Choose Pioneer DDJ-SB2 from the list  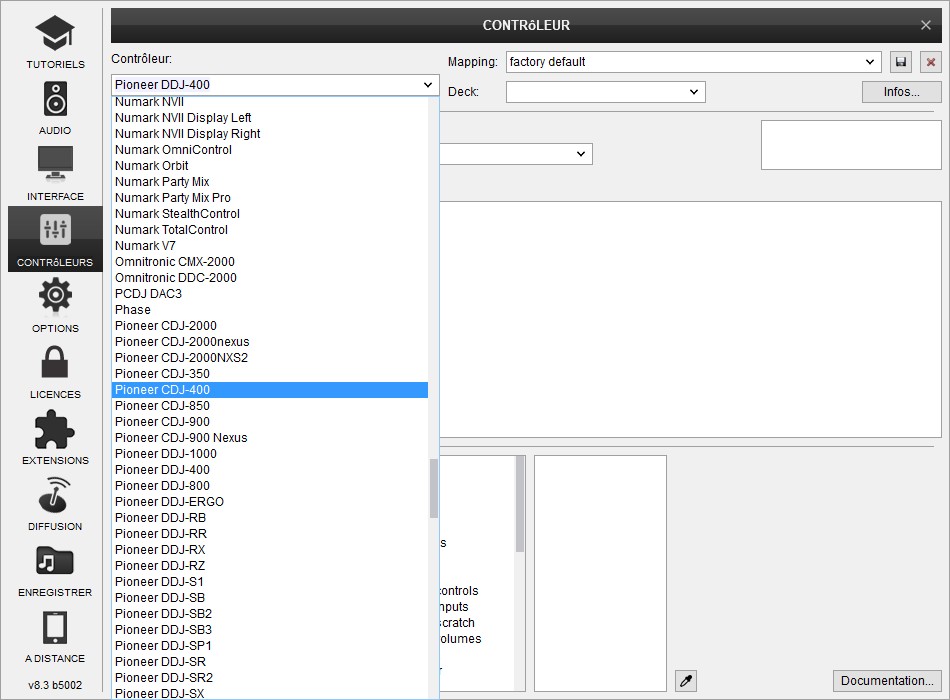270,613
